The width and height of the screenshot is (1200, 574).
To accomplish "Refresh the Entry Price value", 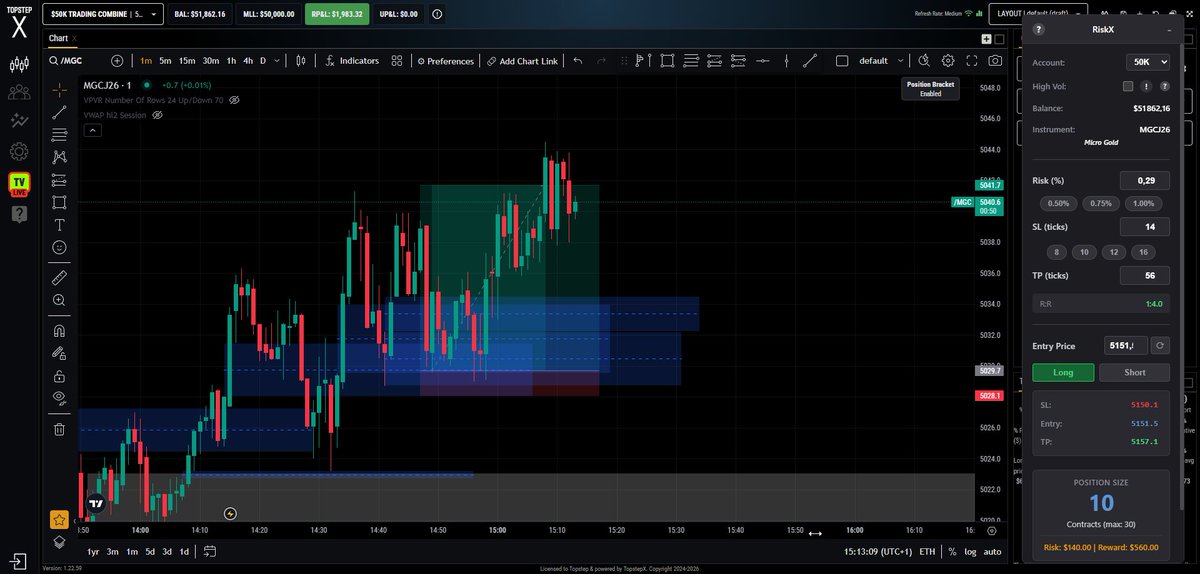I will [x=1159, y=345].
